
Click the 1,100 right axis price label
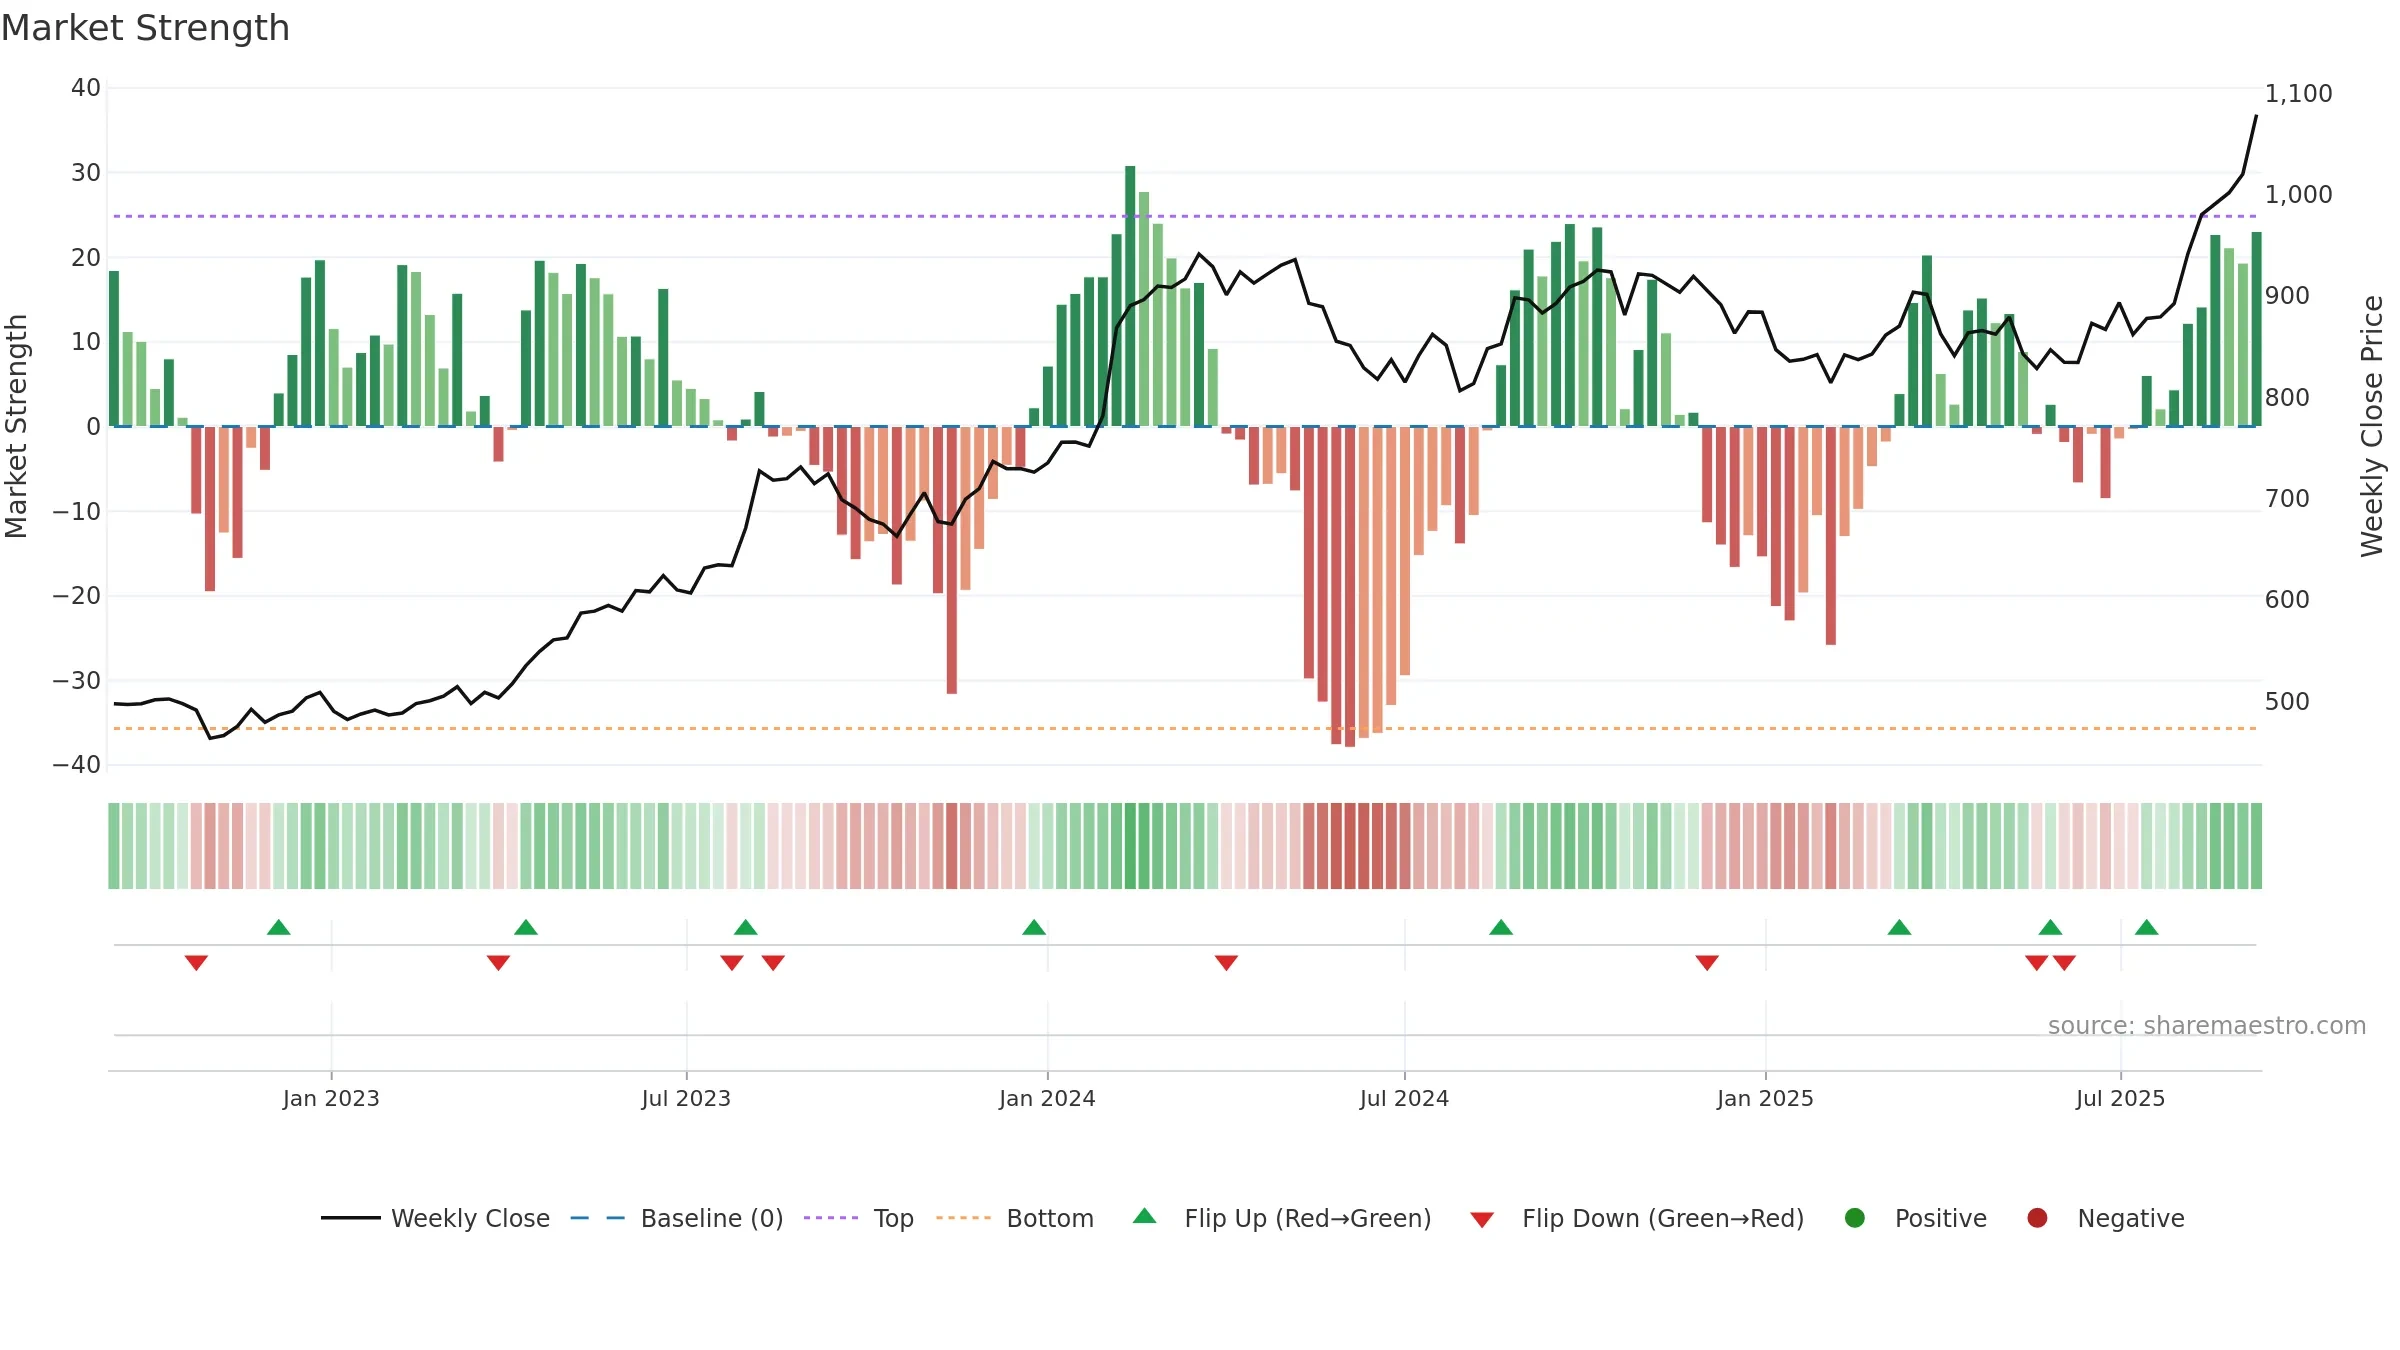pos(2298,94)
